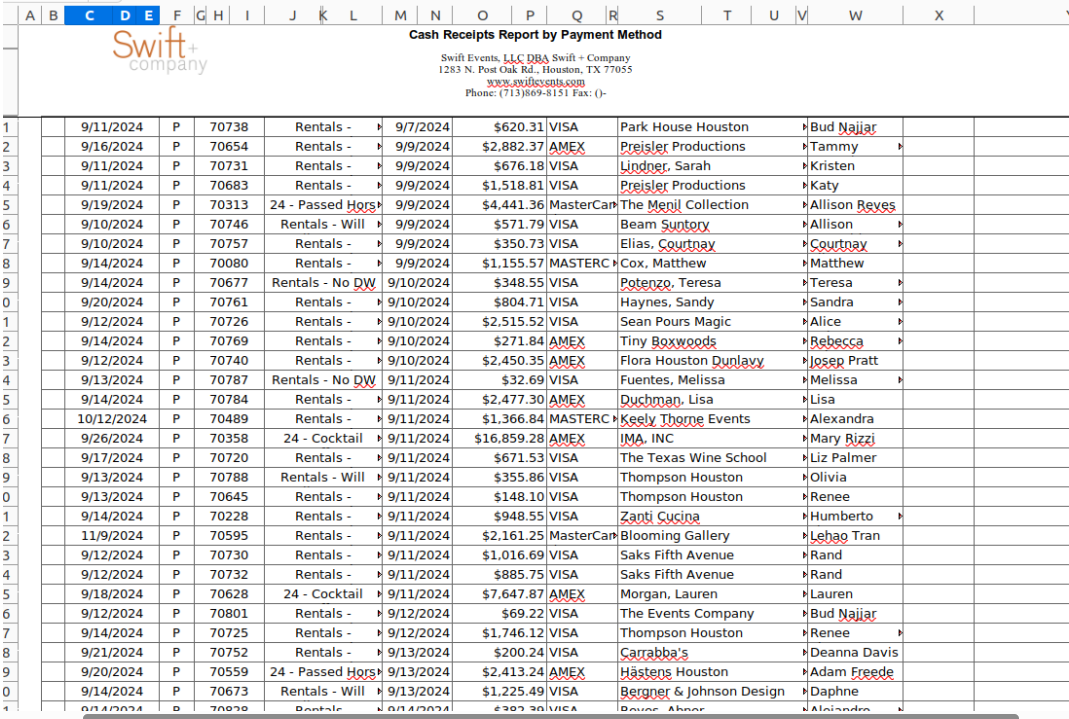Select cell Lehao Tran

[x=855, y=536]
